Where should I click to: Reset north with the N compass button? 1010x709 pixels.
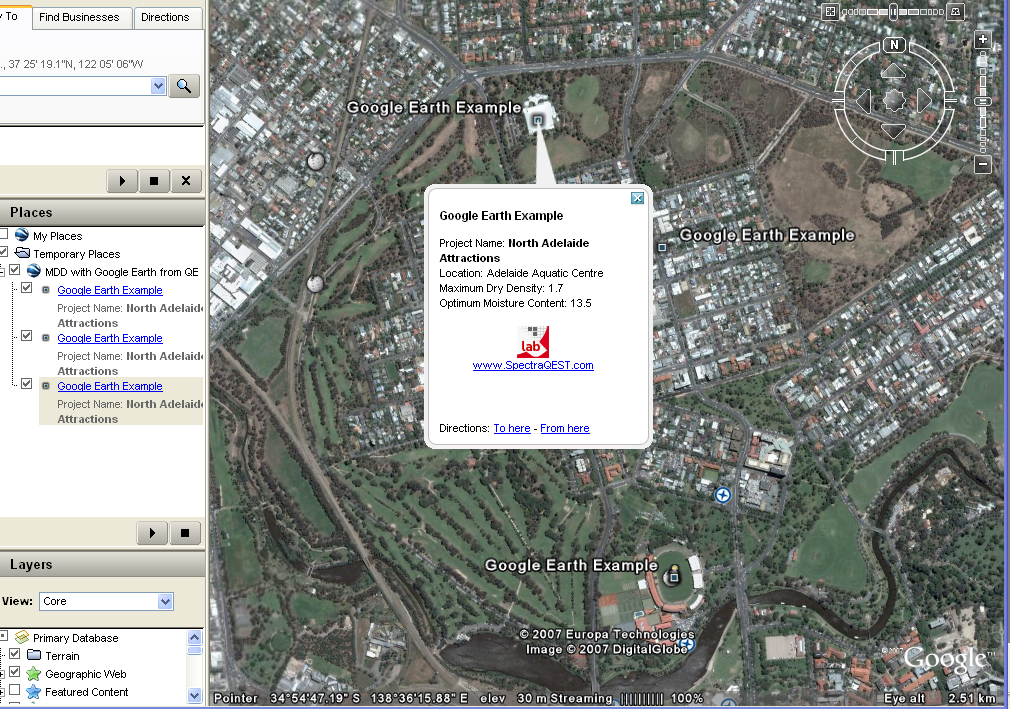coord(894,45)
